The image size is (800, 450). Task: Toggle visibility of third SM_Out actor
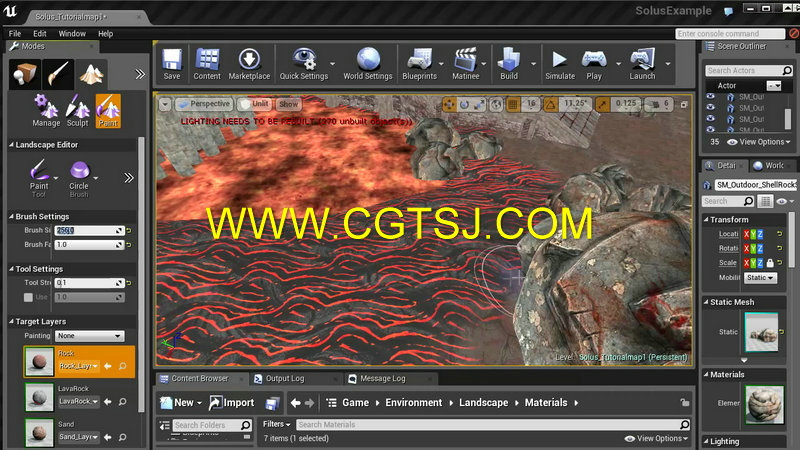710,119
